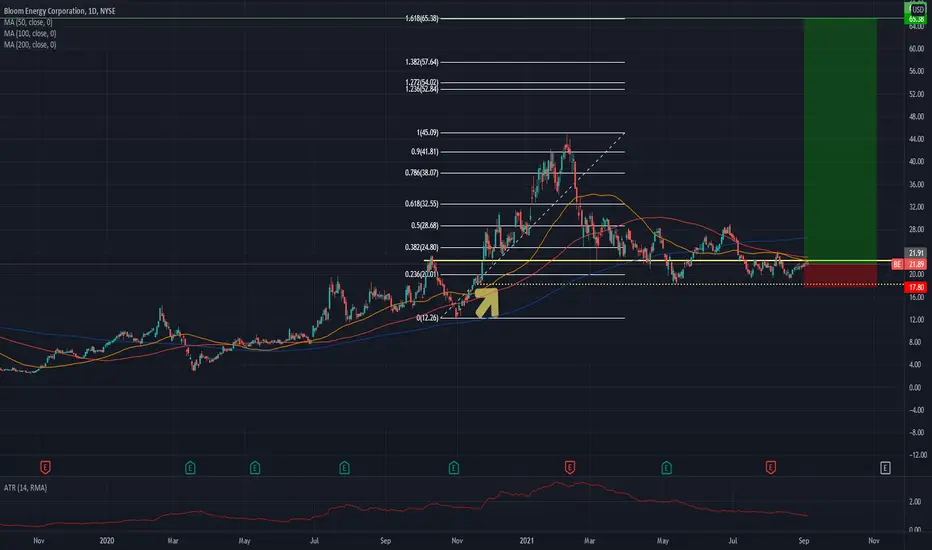Screen dimensions: 932x550
Task: Click the red earnings marker near Nov 2019
Action: (45, 468)
